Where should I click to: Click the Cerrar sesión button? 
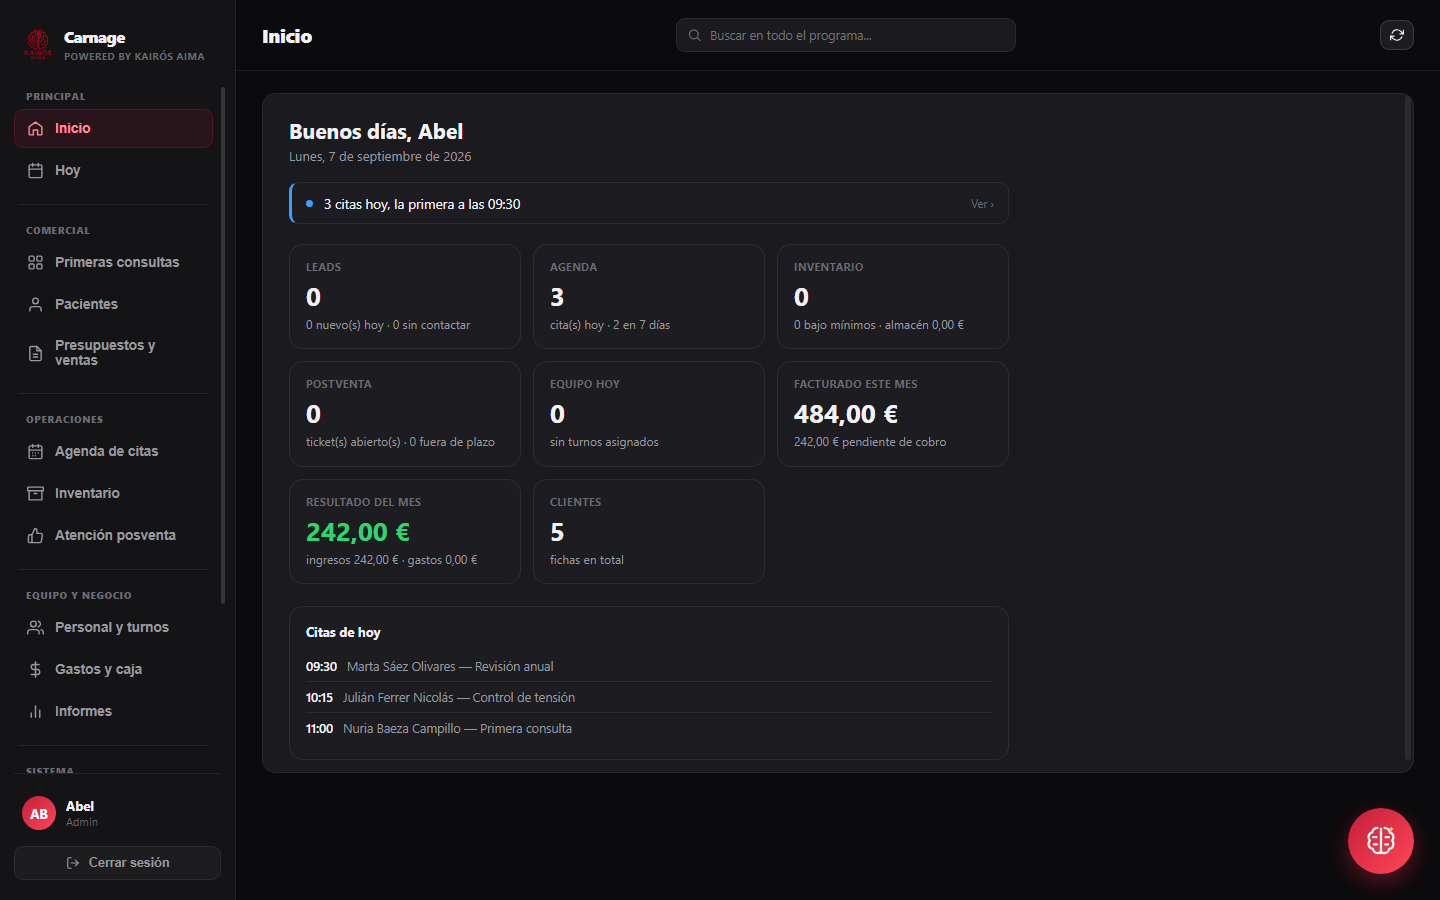click(118, 863)
